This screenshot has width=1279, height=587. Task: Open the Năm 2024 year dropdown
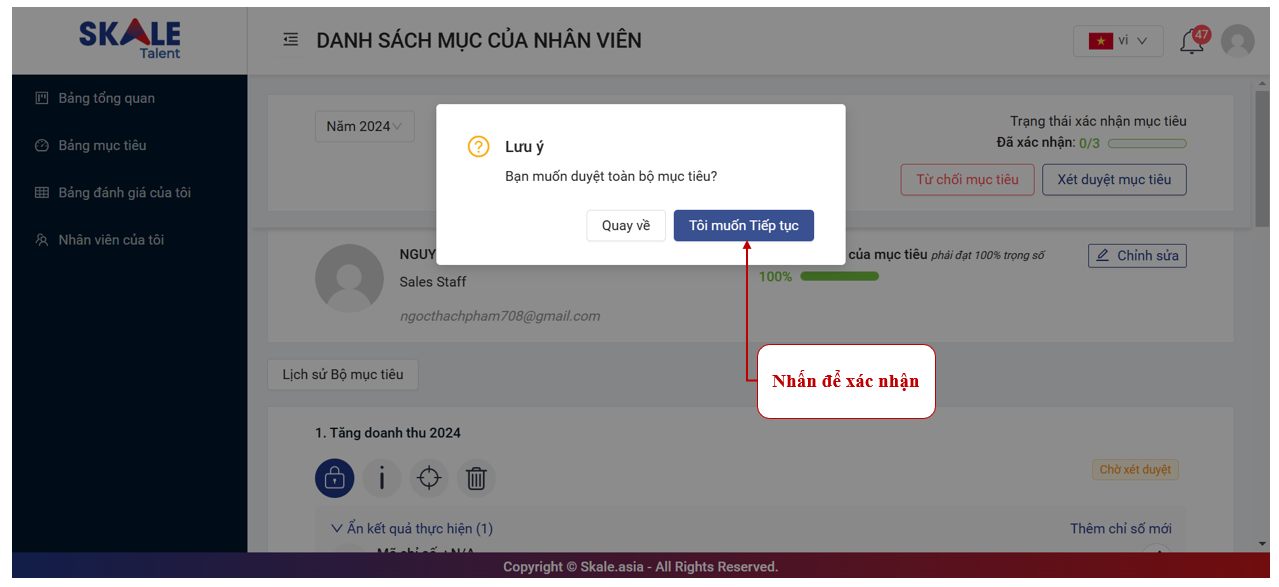(x=364, y=126)
